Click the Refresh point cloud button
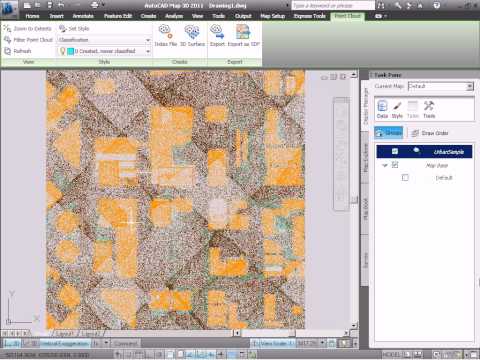 (x=18, y=51)
